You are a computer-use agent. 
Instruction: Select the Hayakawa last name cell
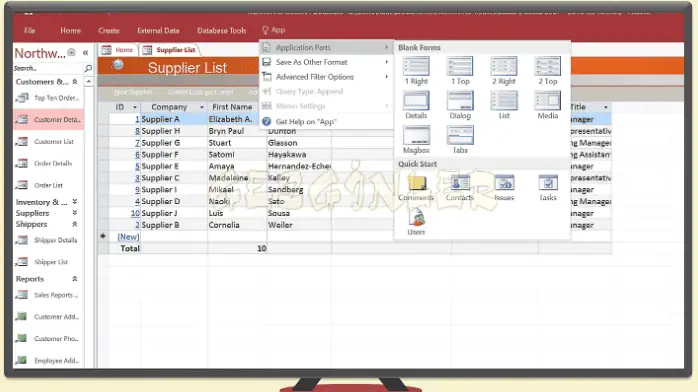pyautogui.click(x=299, y=154)
